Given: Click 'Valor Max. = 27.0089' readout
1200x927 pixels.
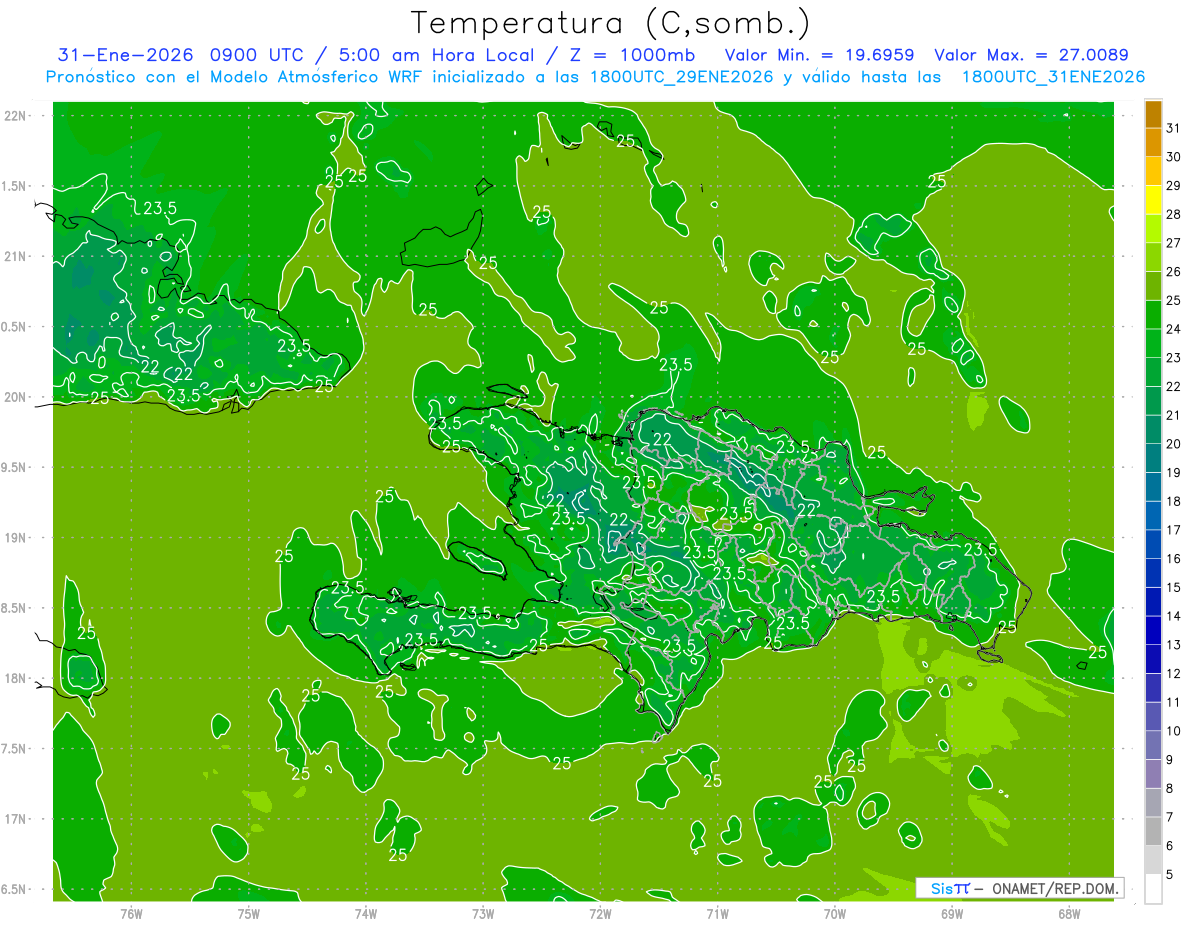Looking at the screenshot, I should coord(1032,55).
